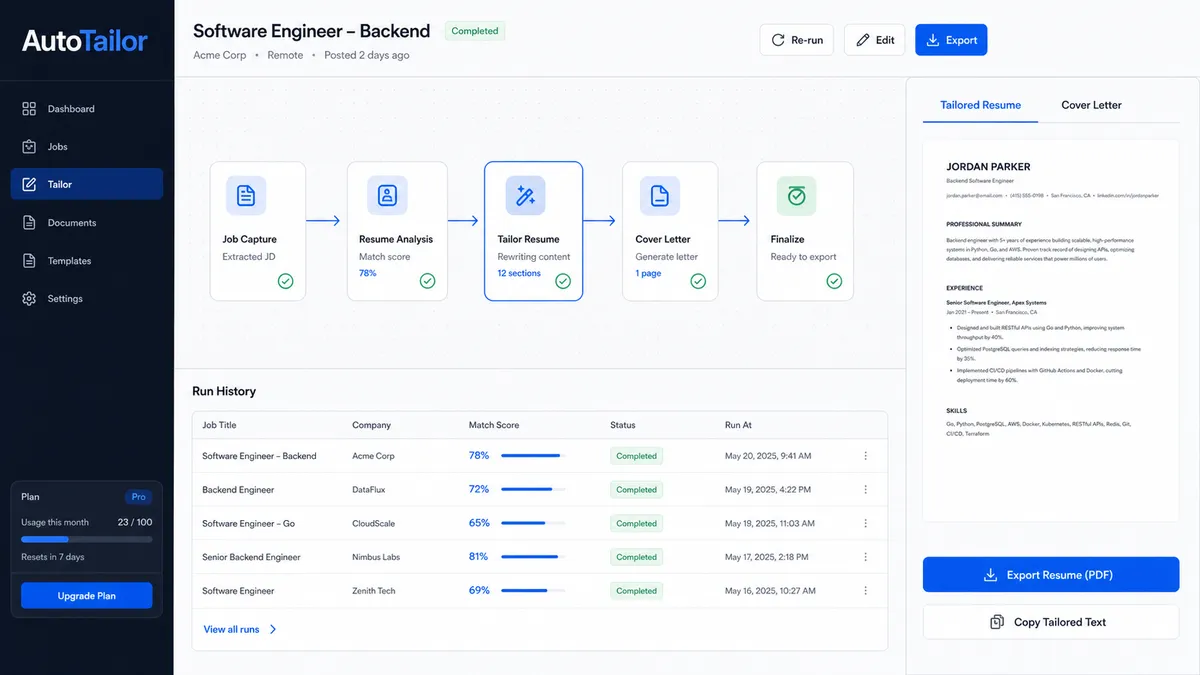Click the green checkmark on Resume Analysis card

pos(428,282)
